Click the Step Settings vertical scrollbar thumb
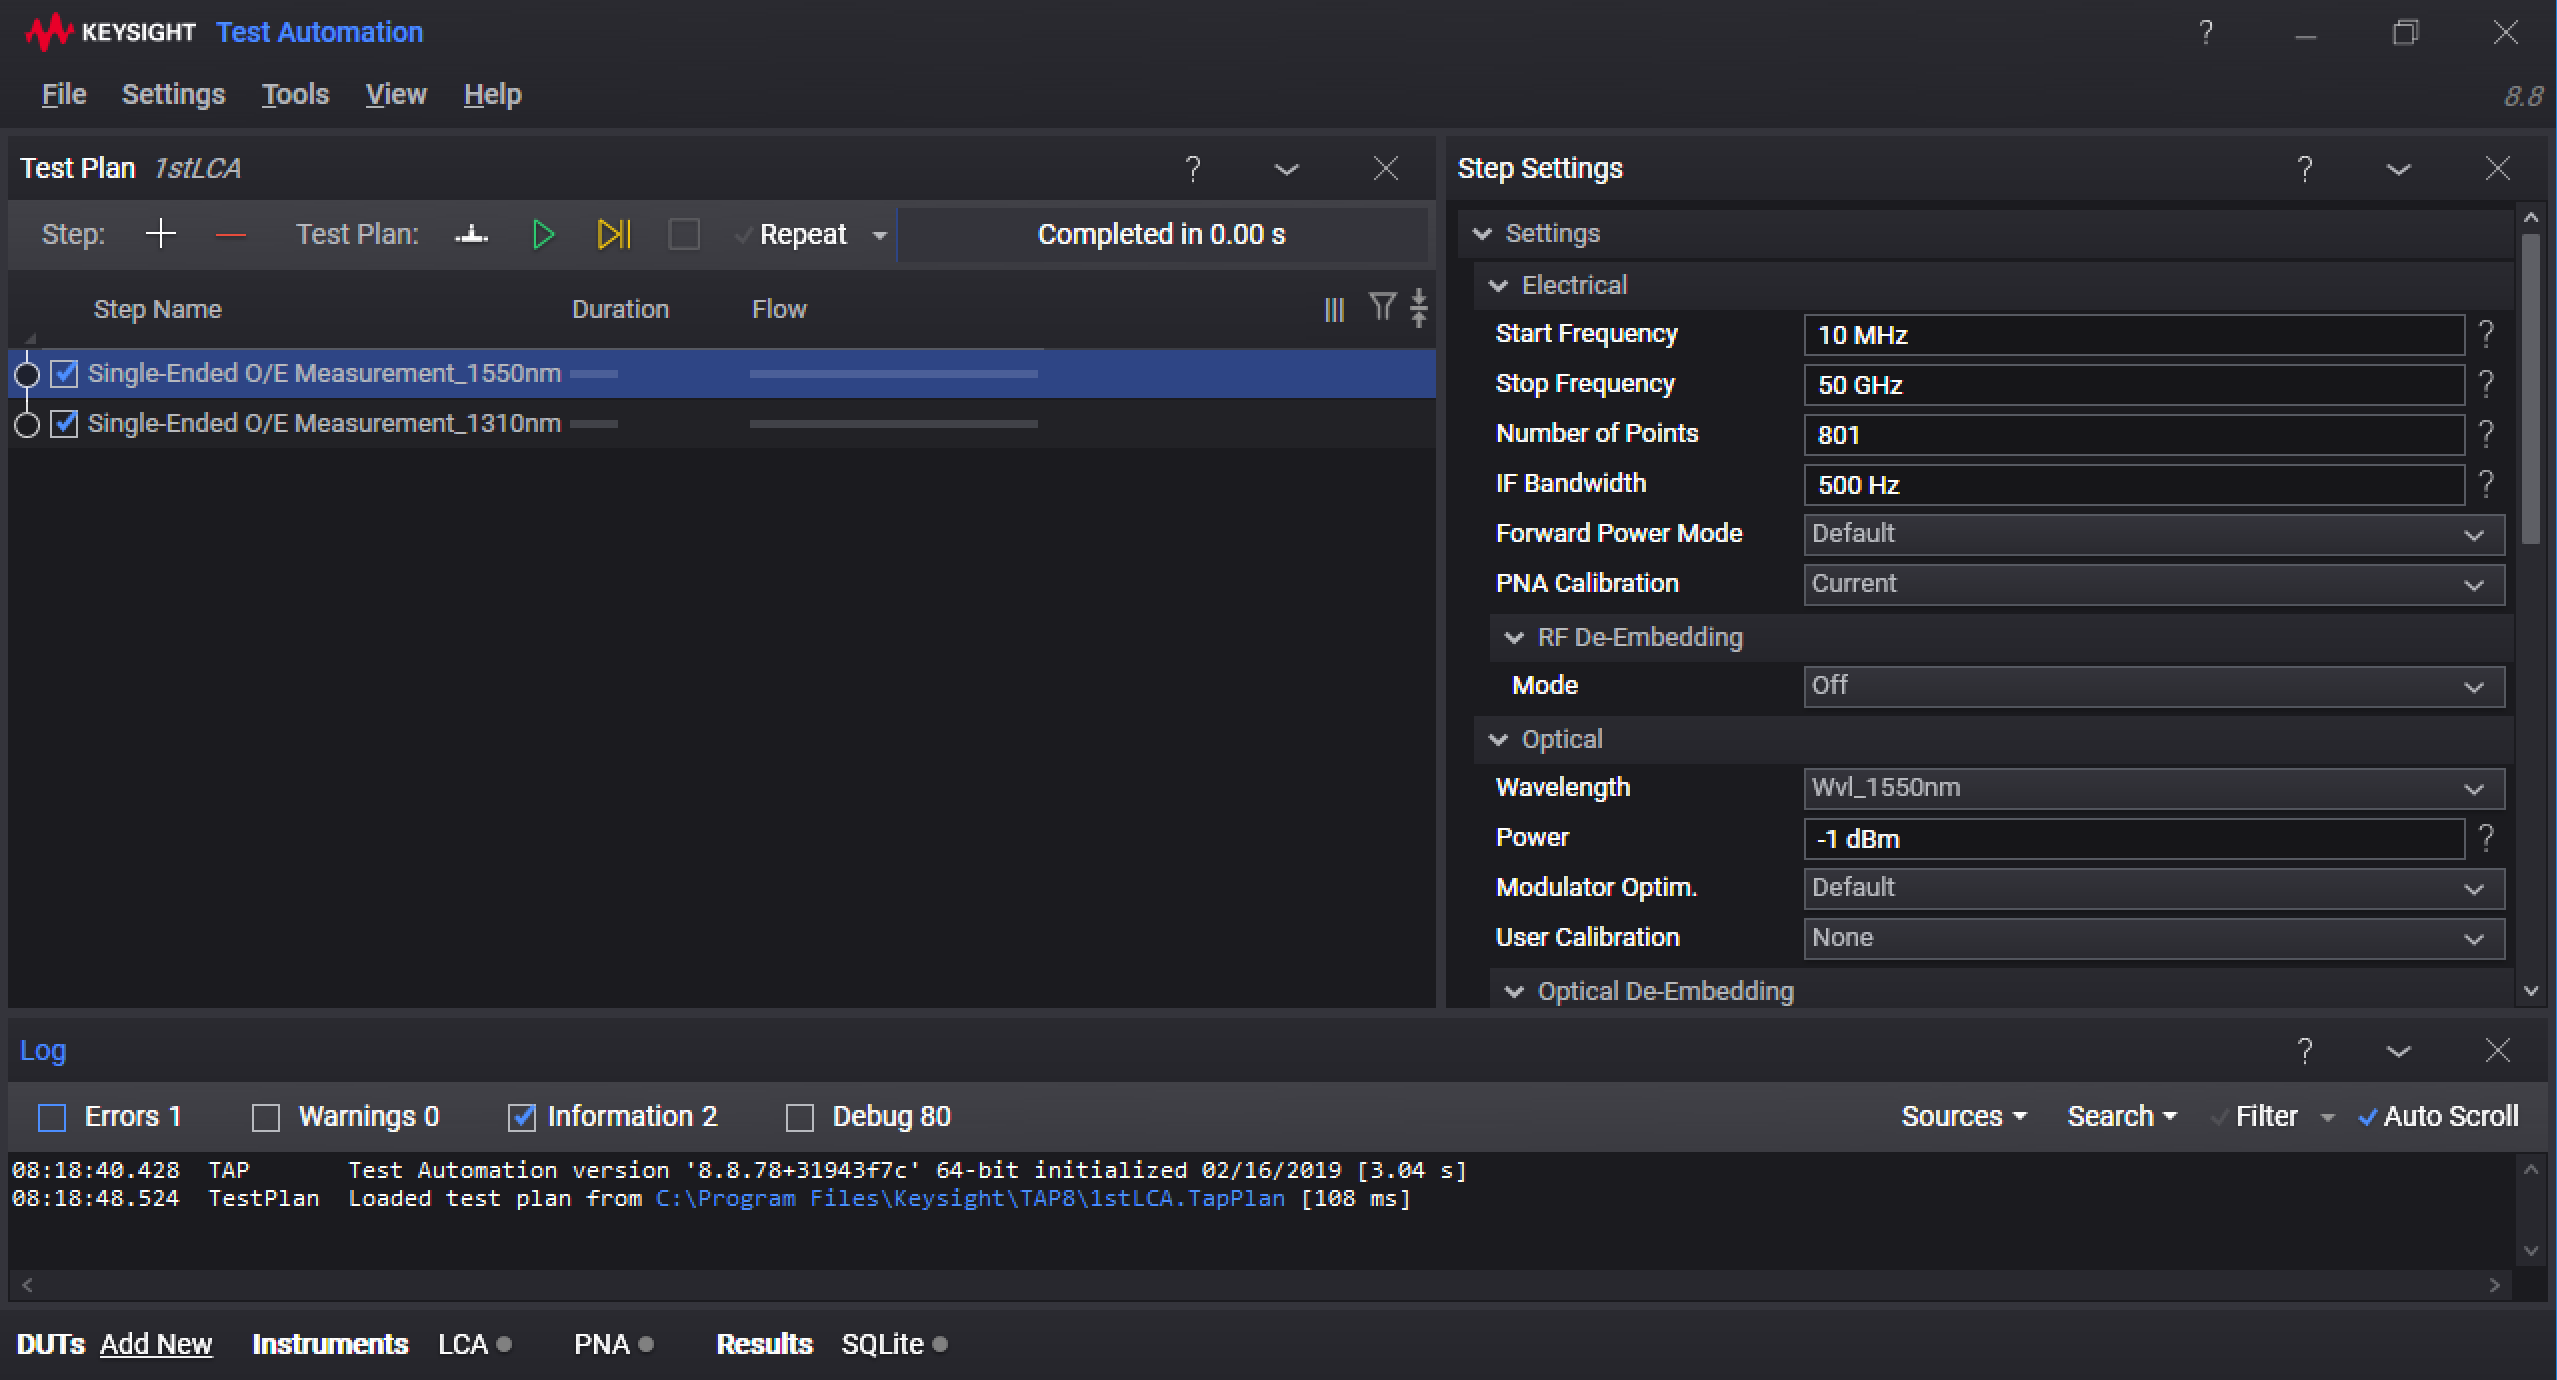Image resolution: width=2557 pixels, height=1380 pixels. coord(2530,390)
